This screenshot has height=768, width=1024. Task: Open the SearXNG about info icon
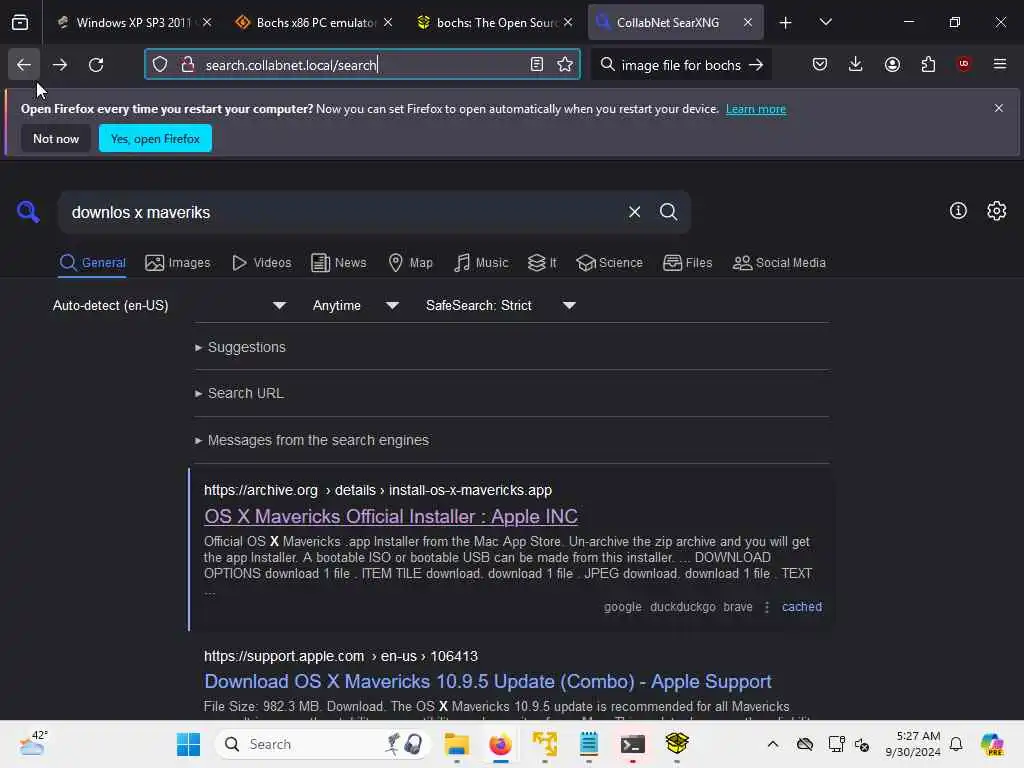(x=958, y=210)
